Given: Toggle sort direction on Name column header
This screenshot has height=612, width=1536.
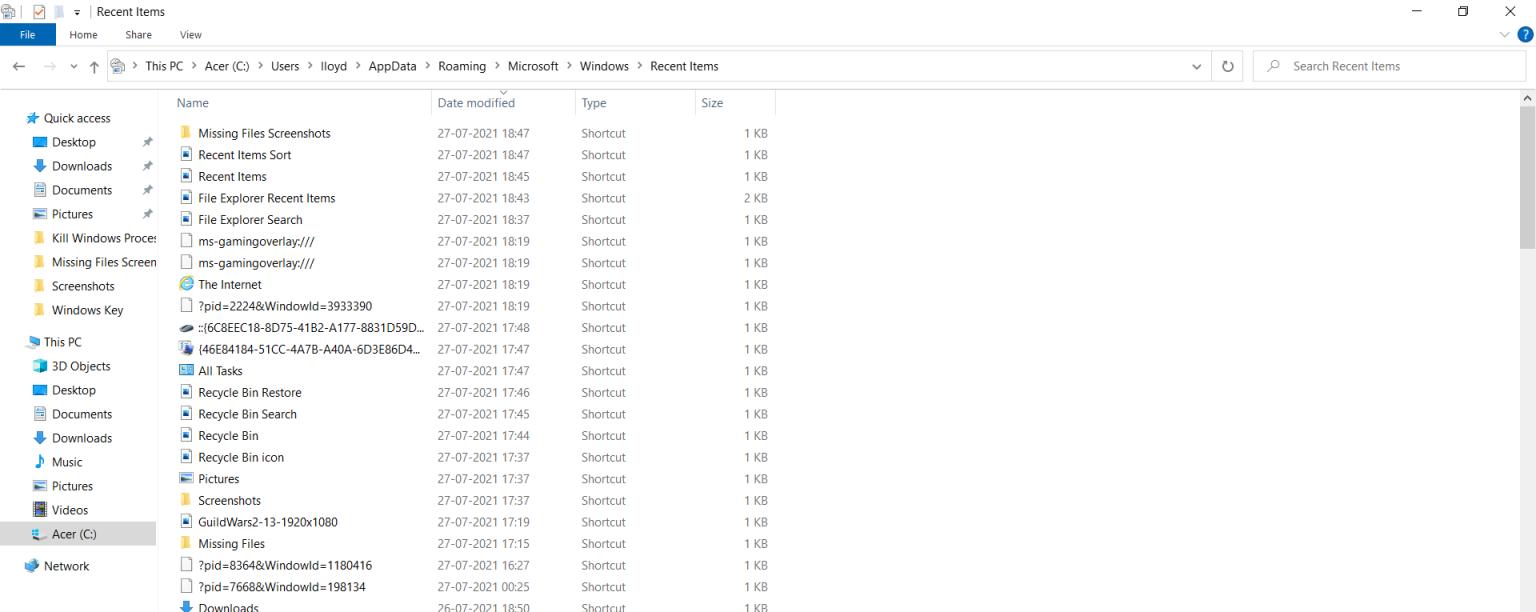Looking at the screenshot, I should [192, 103].
